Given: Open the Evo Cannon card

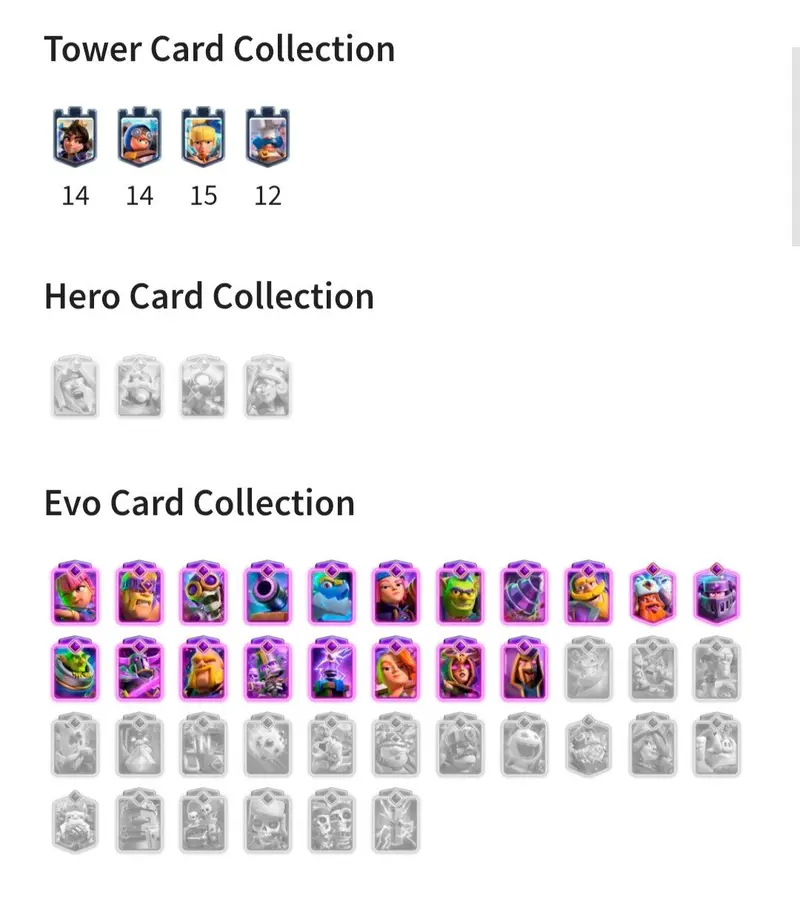Looking at the screenshot, I should click(x=268, y=593).
